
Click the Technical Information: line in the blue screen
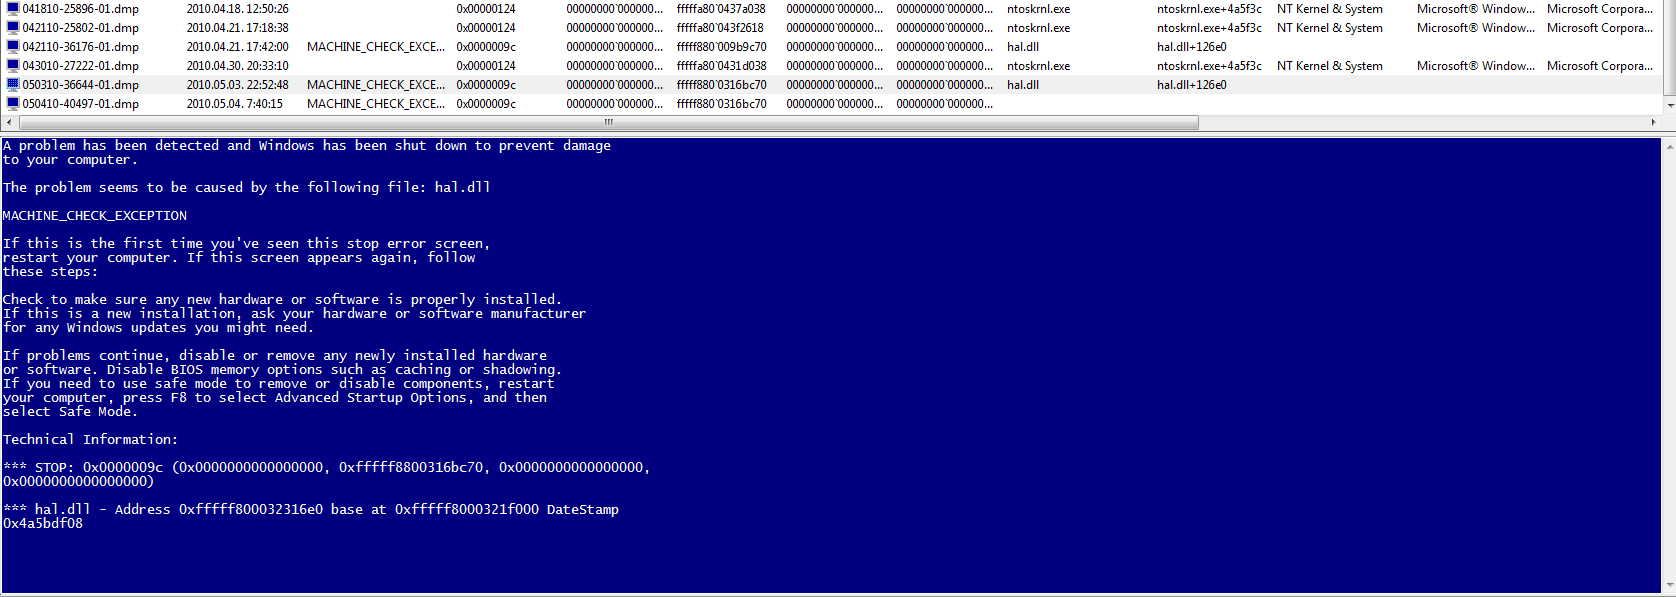[91, 440]
